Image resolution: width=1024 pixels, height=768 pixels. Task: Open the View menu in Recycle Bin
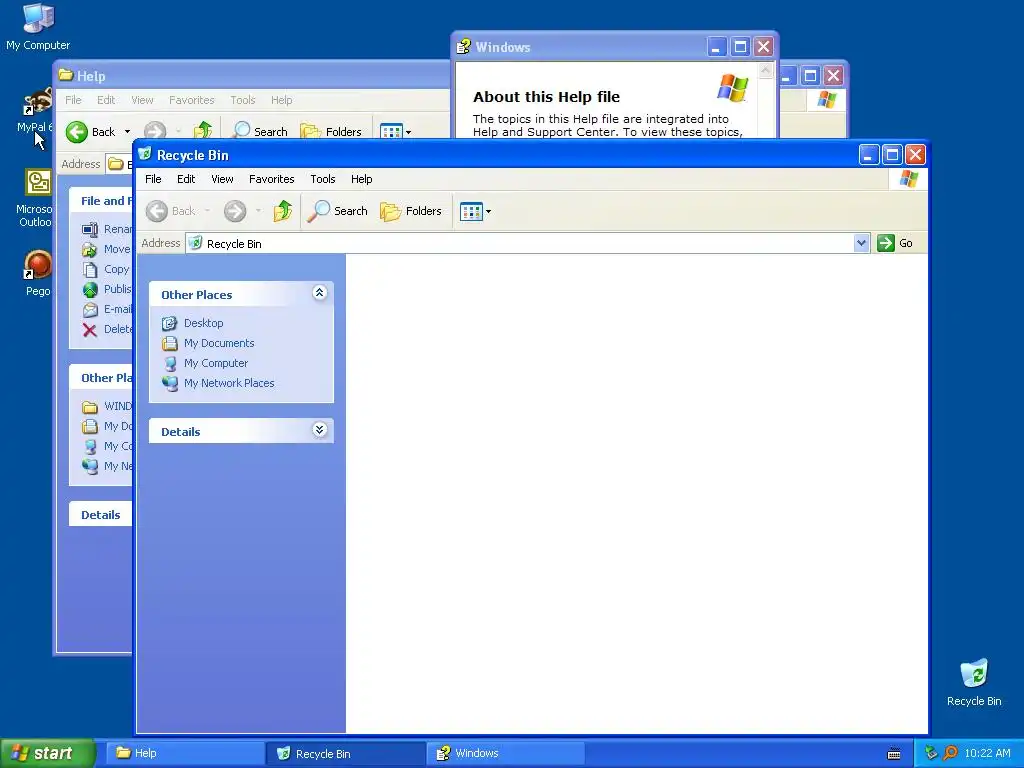pyautogui.click(x=222, y=179)
